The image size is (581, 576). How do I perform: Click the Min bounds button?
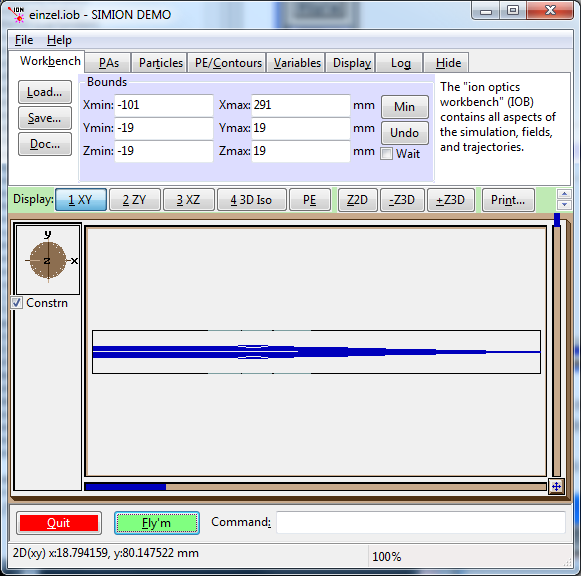pos(405,107)
